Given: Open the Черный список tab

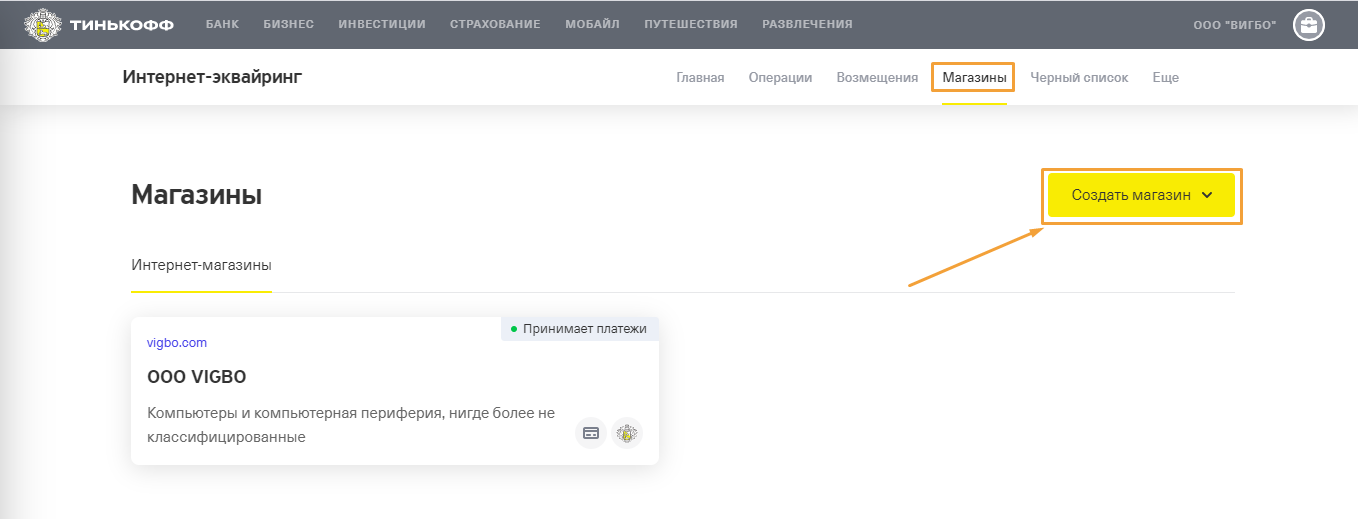Looking at the screenshot, I should pyautogui.click(x=1079, y=78).
